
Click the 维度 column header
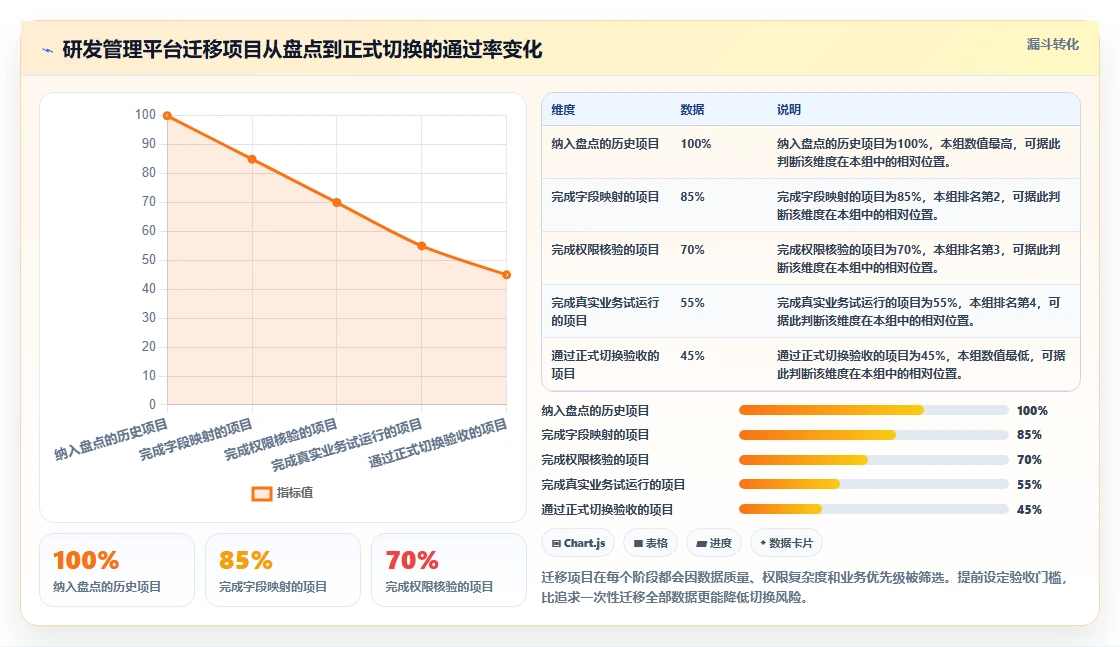tap(563, 110)
